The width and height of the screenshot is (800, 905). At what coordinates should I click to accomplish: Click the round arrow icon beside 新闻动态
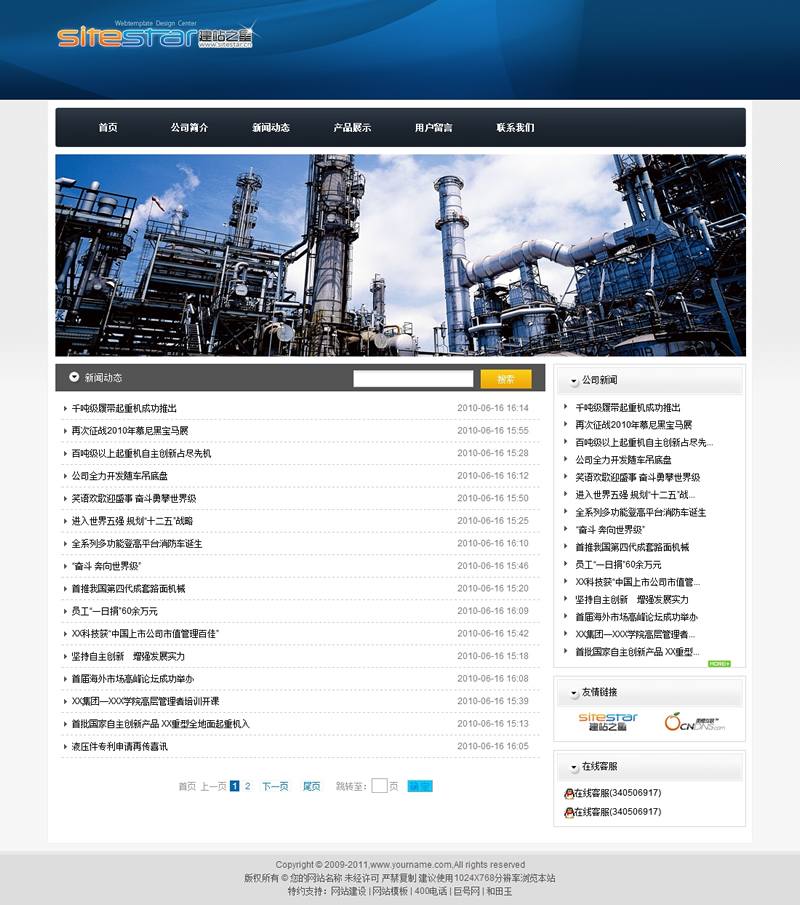pos(74,378)
